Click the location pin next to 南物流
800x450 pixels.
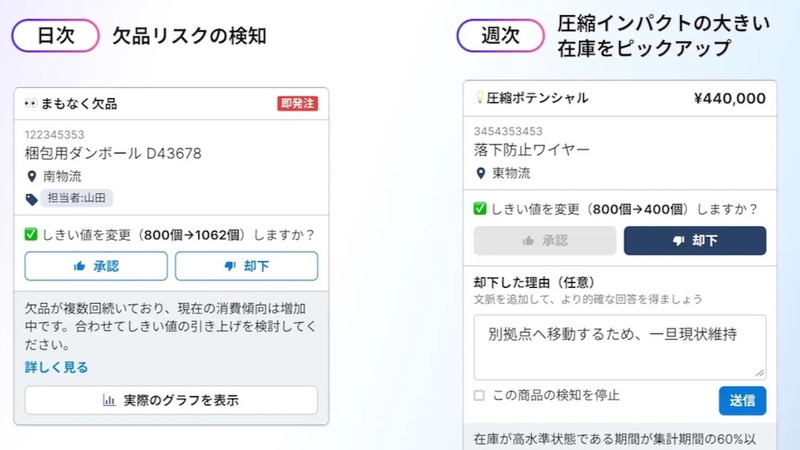tap(32, 177)
